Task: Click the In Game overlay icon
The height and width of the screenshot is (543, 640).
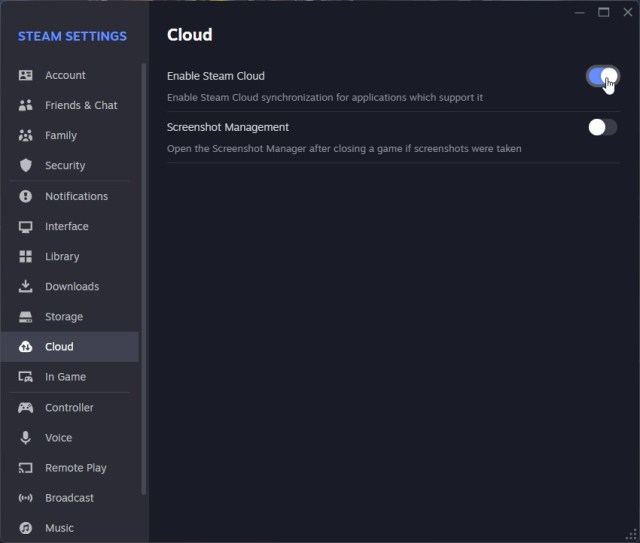Action: (x=25, y=377)
